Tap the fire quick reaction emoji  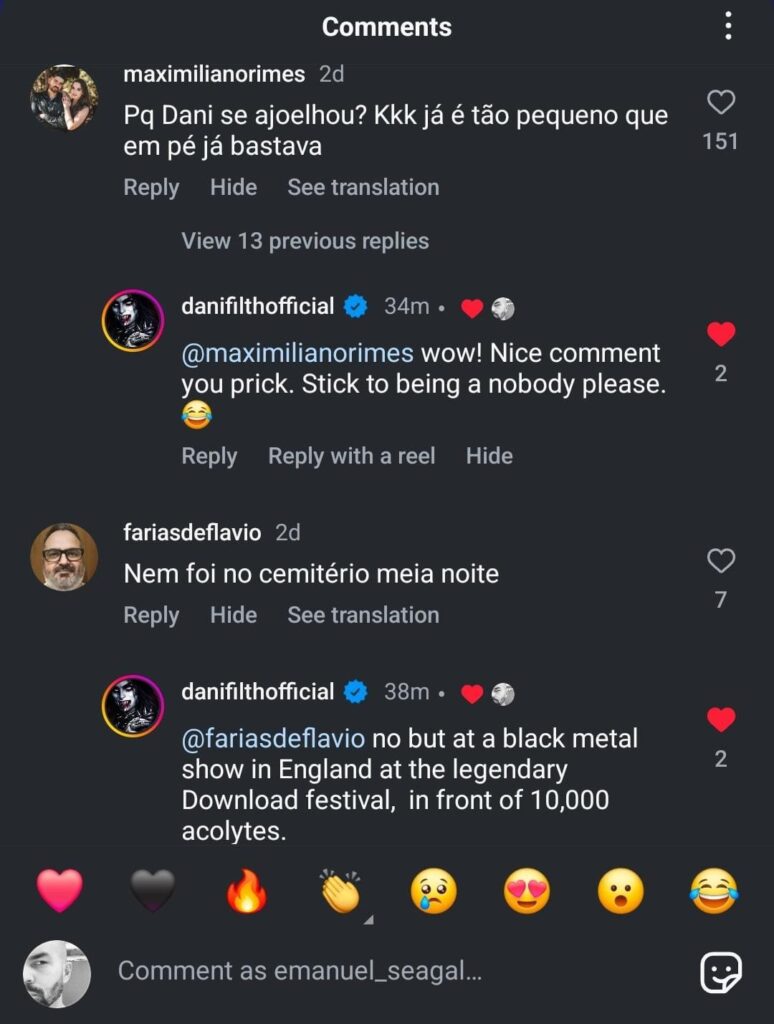click(x=246, y=890)
